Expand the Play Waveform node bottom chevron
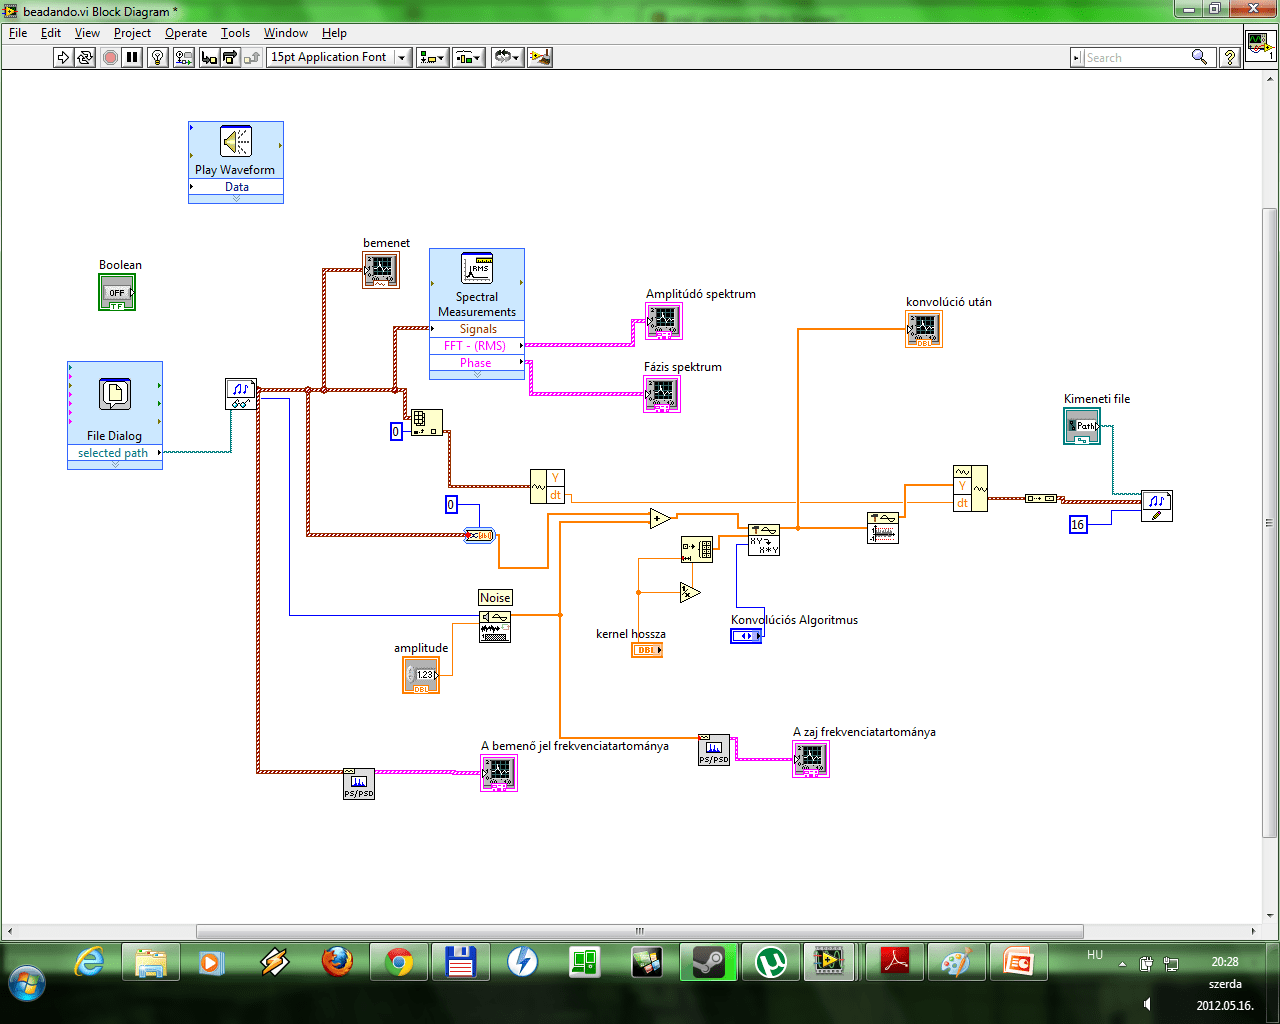Screen dimensions: 1280x1024 coord(236,199)
